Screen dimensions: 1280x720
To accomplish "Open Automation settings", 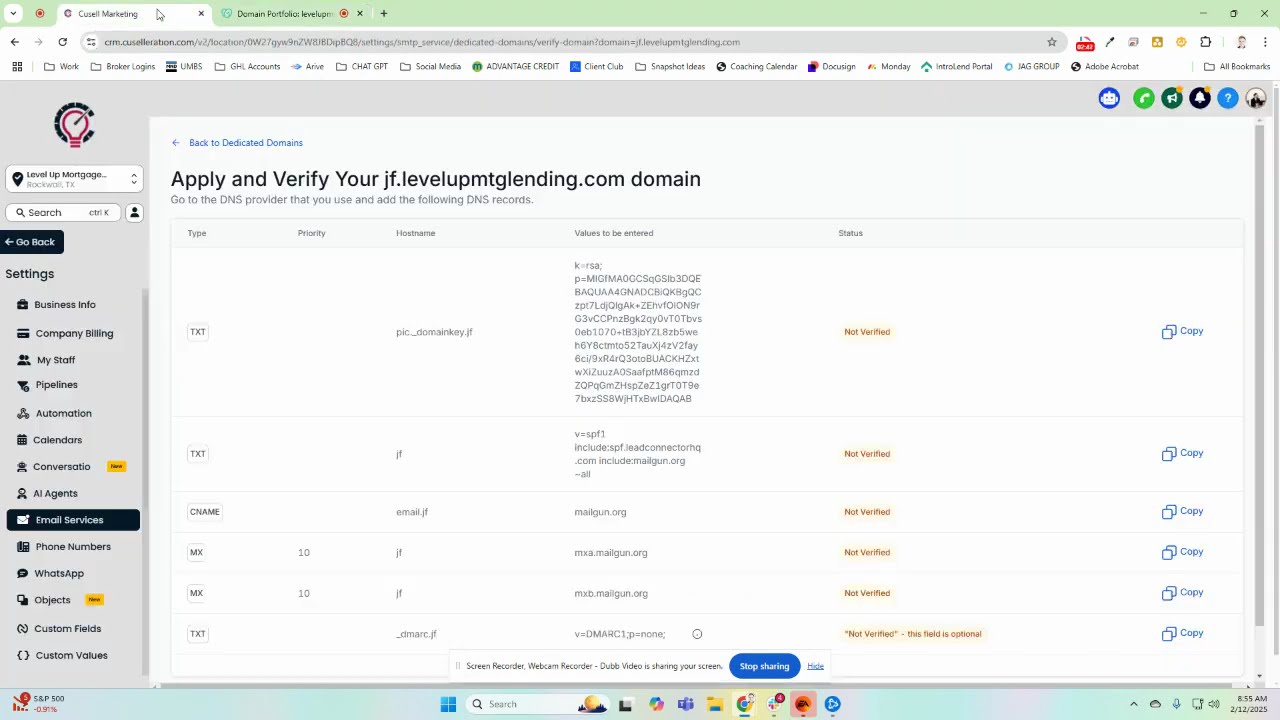I will (63, 413).
